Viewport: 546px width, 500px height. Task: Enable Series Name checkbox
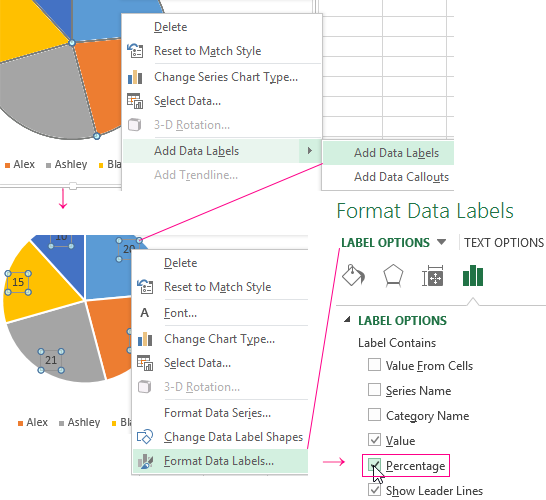374,390
